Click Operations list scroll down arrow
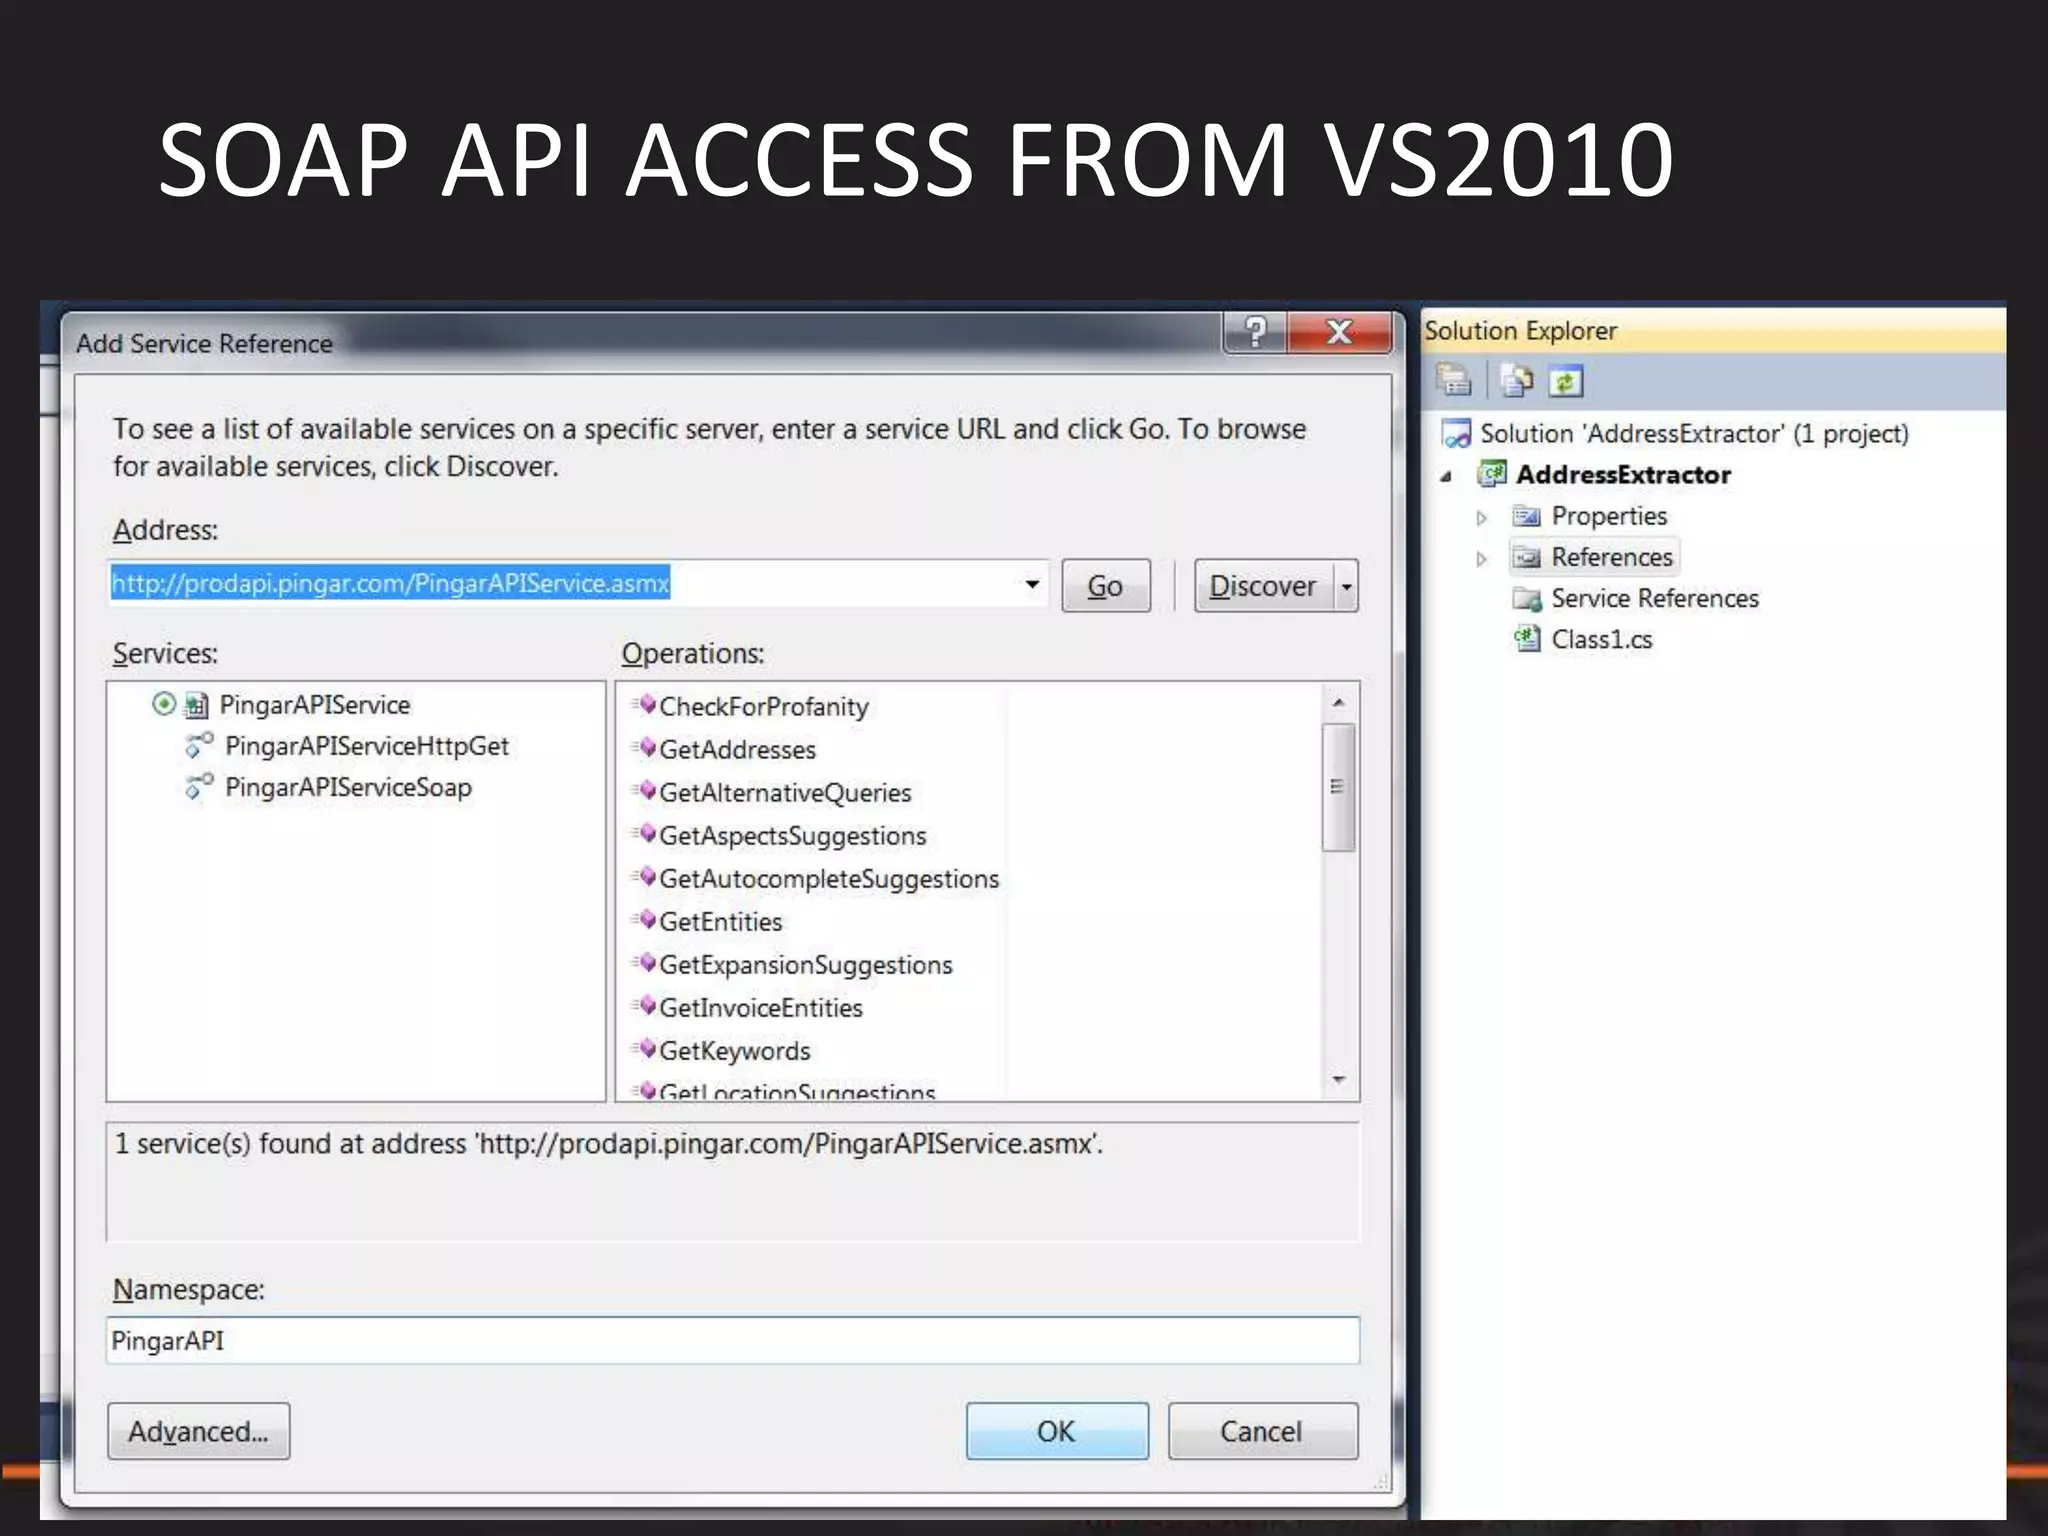The image size is (2048, 1536). [x=1339, y=1080]
